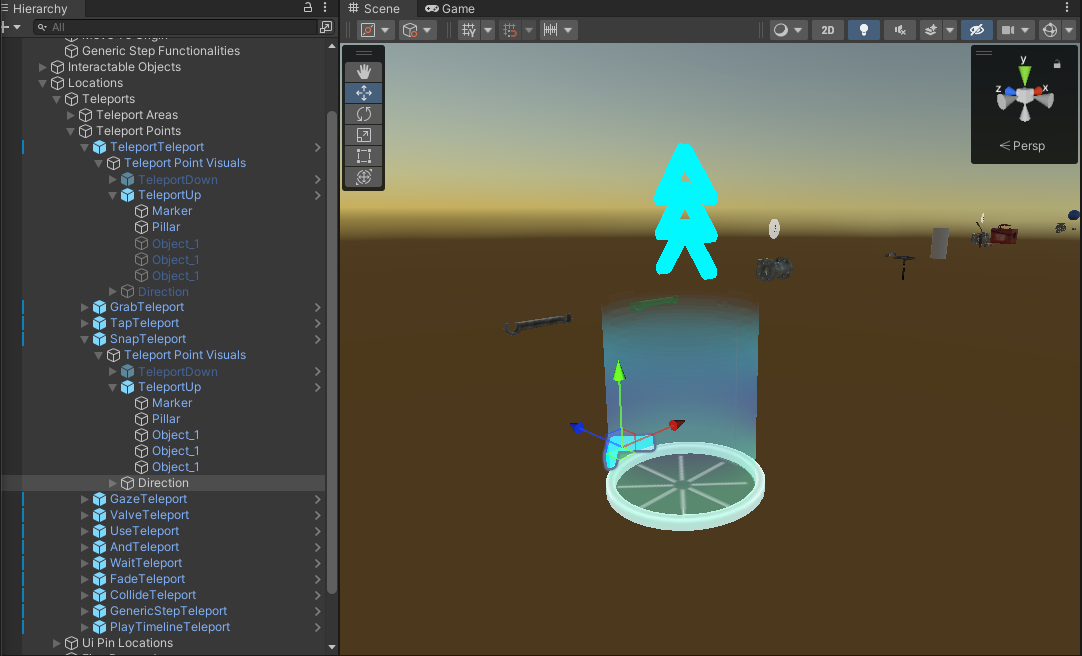Click the green Y axis on orientation gizmo

1024,73
